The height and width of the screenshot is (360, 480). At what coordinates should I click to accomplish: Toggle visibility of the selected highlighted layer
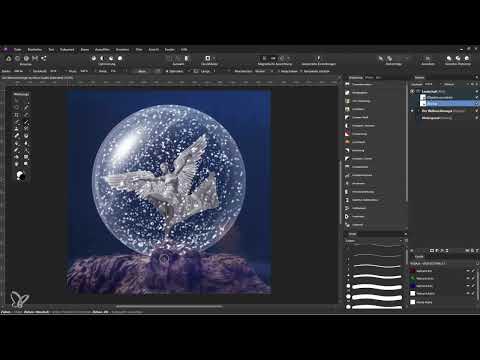point(477,104)
